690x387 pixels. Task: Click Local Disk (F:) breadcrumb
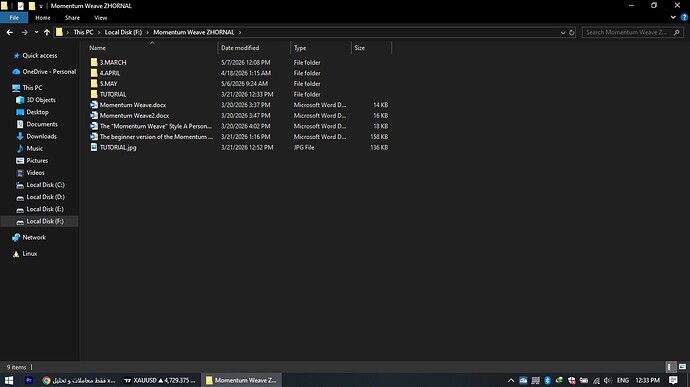tap(123, 32)
